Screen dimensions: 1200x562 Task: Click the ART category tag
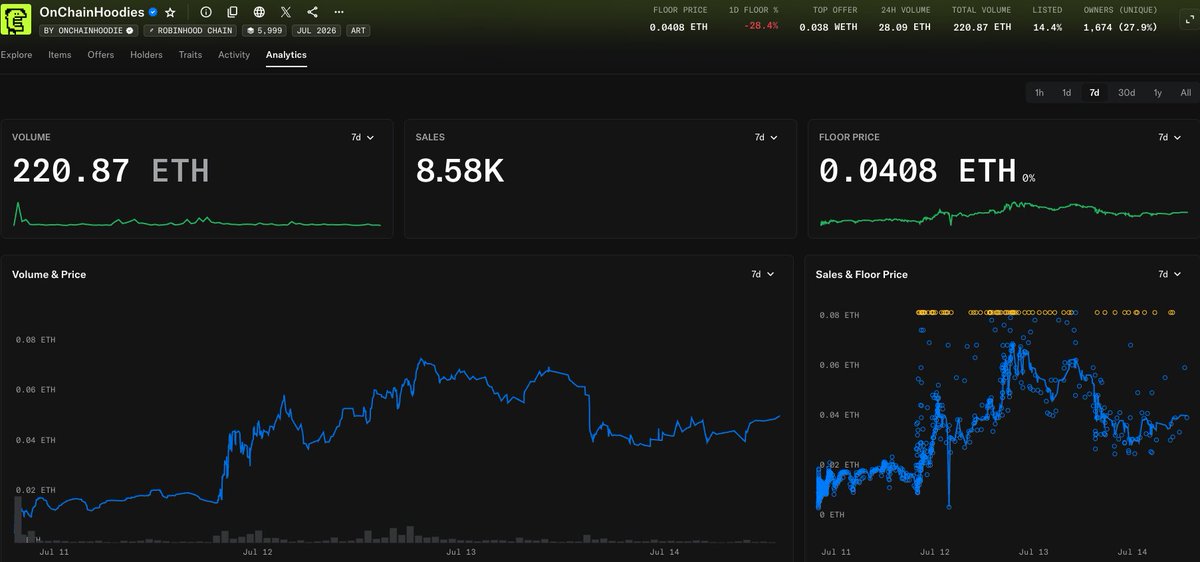pyautogui.click(x=357, y=30)
